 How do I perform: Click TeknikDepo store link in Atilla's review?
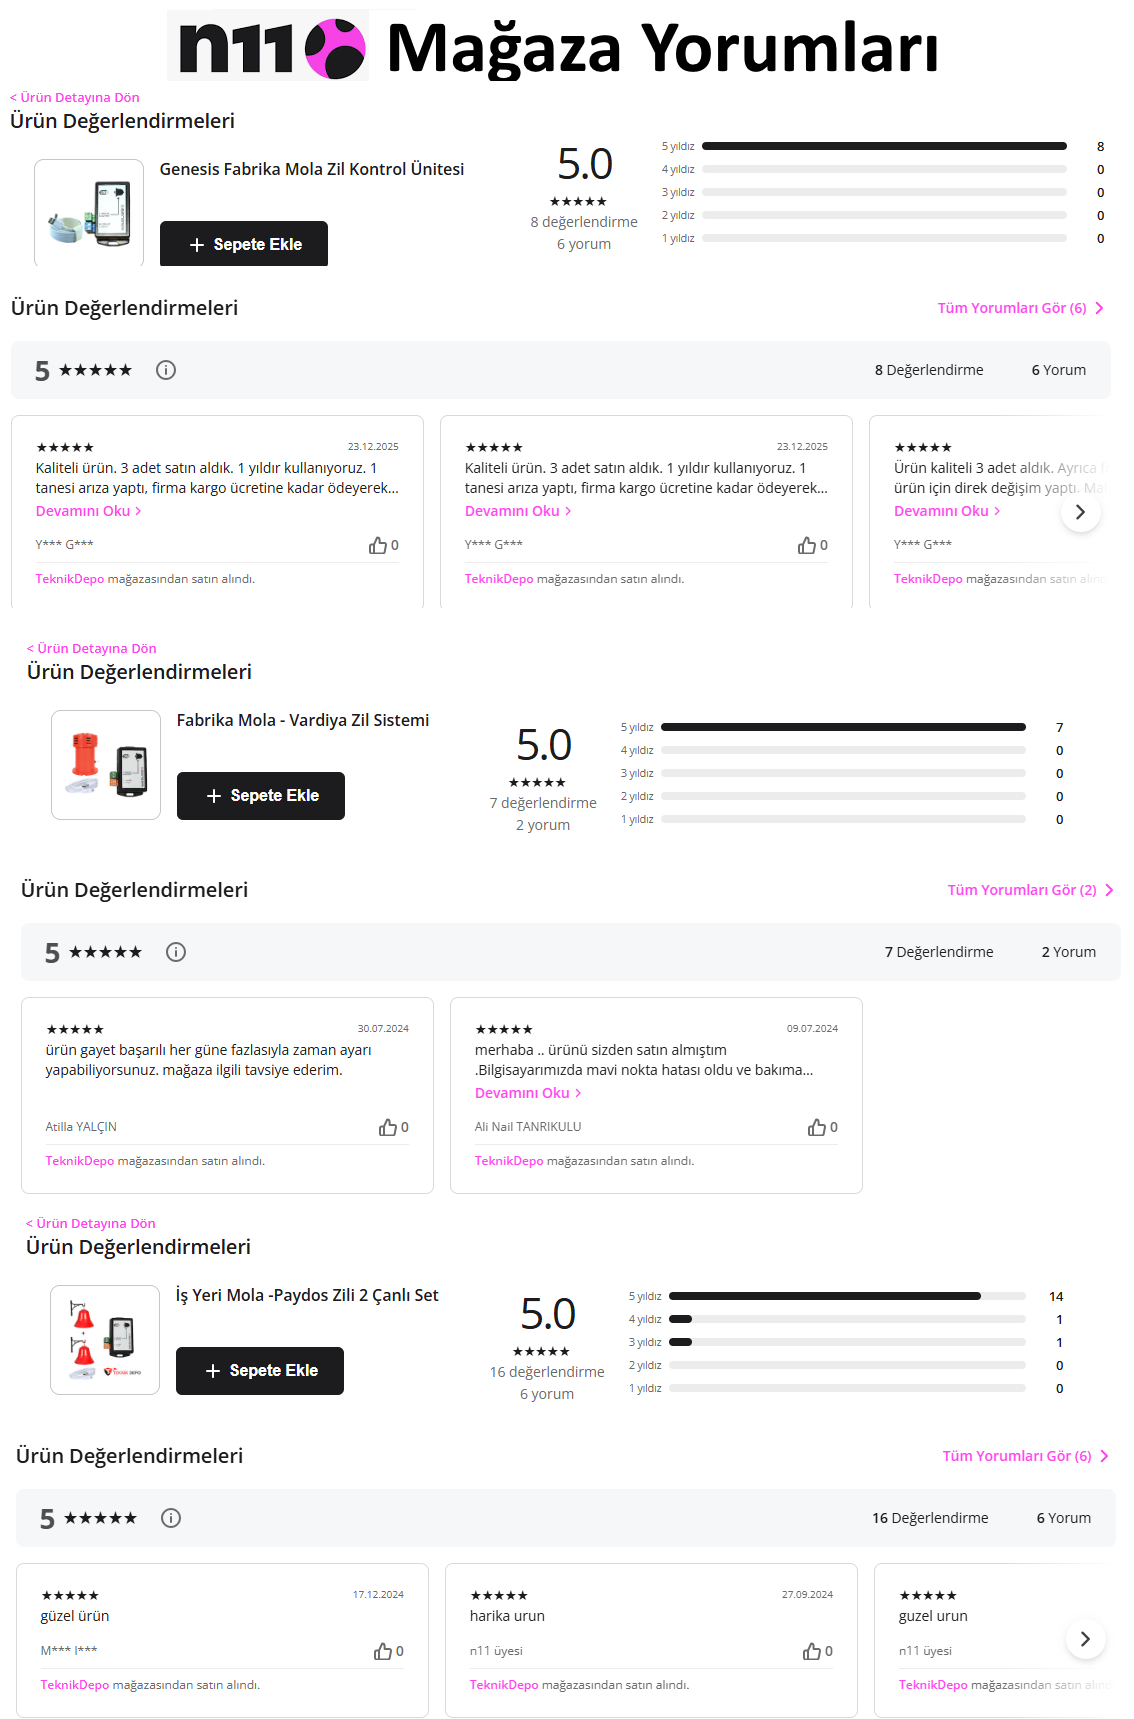[80, 1161]
